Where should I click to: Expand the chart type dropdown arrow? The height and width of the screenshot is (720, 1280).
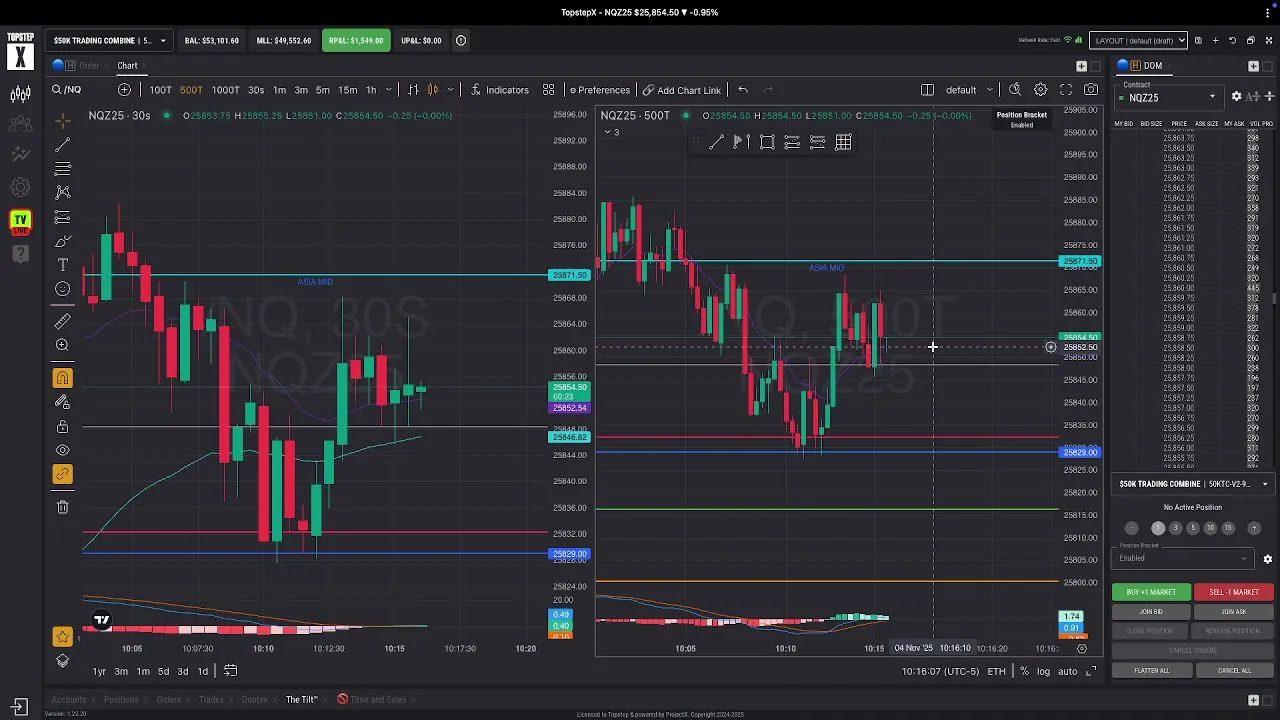(451, 90)
